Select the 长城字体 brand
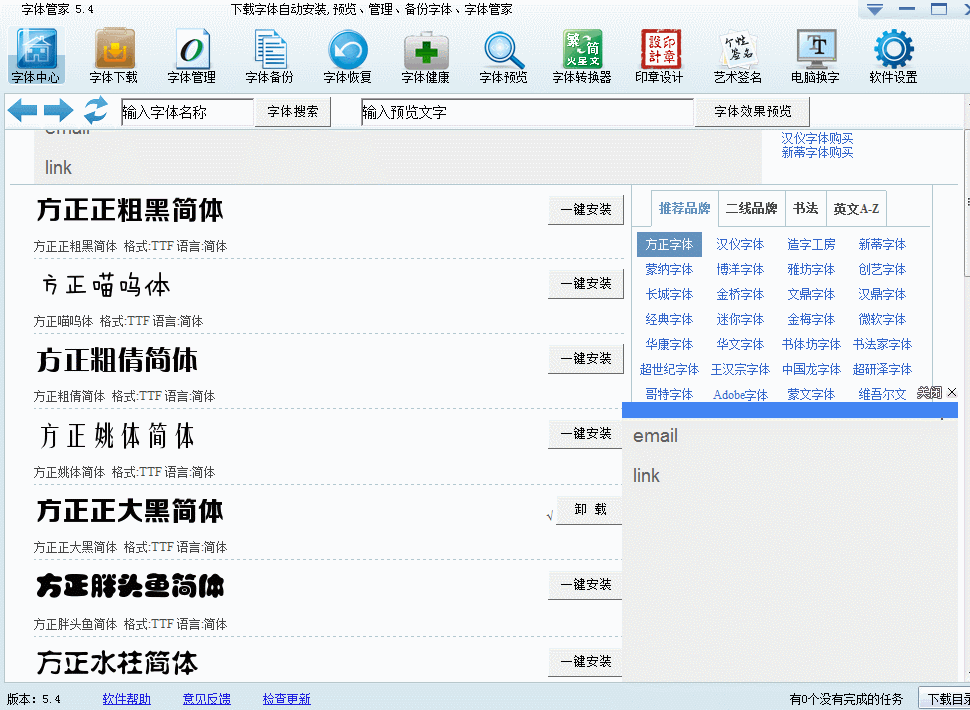 [x=669, y=294]
